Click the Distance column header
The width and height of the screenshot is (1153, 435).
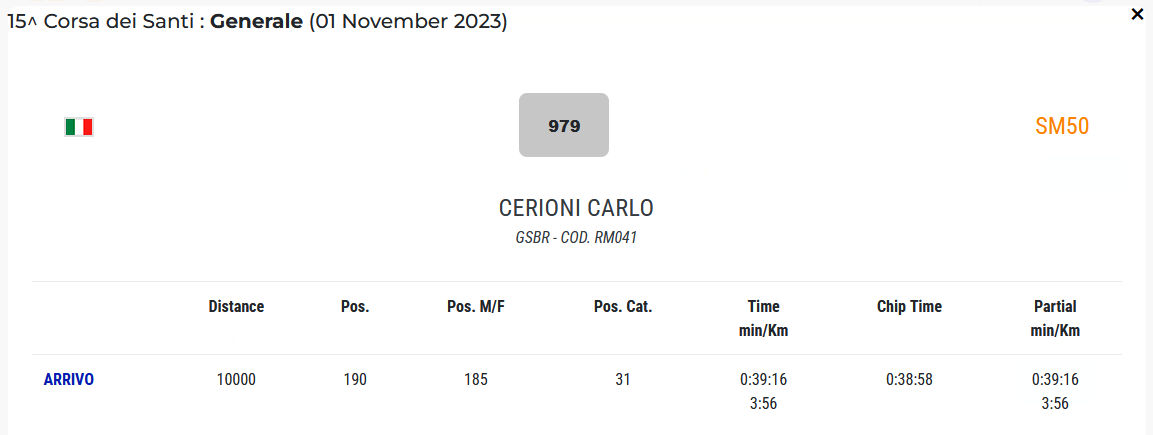tap(236, 306)
